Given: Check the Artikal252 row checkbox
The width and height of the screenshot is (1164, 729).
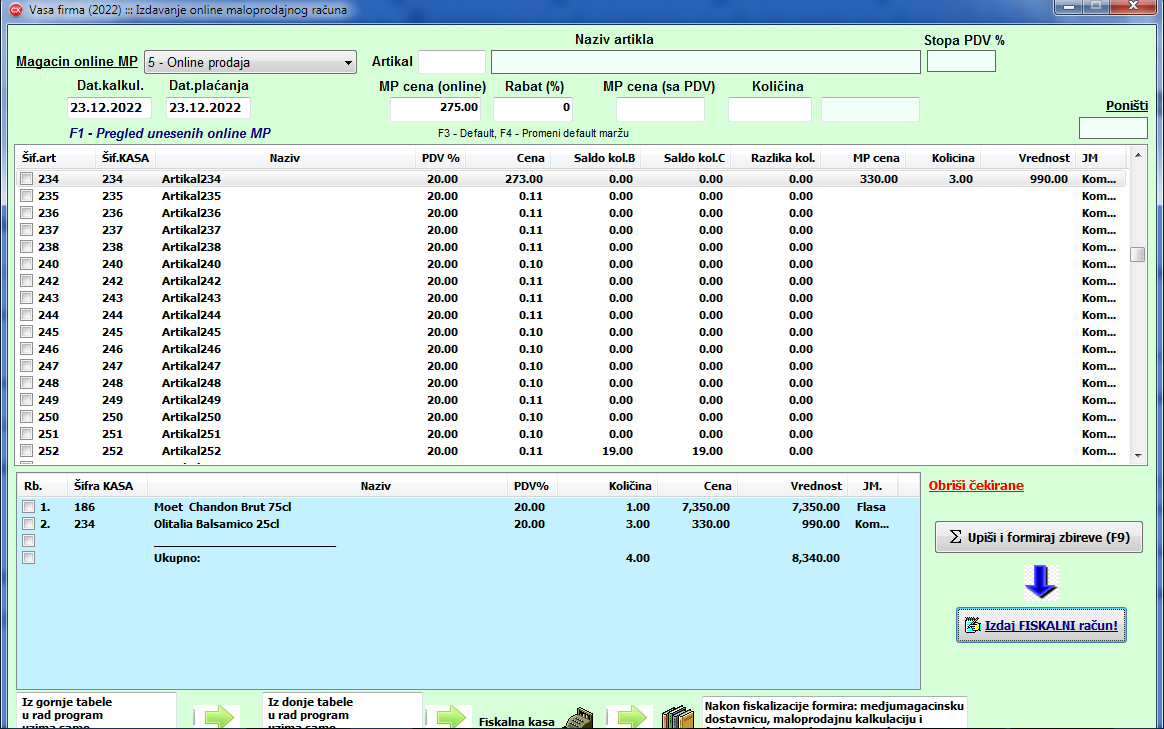Looking at the screenshot, I should click(27, 451).
